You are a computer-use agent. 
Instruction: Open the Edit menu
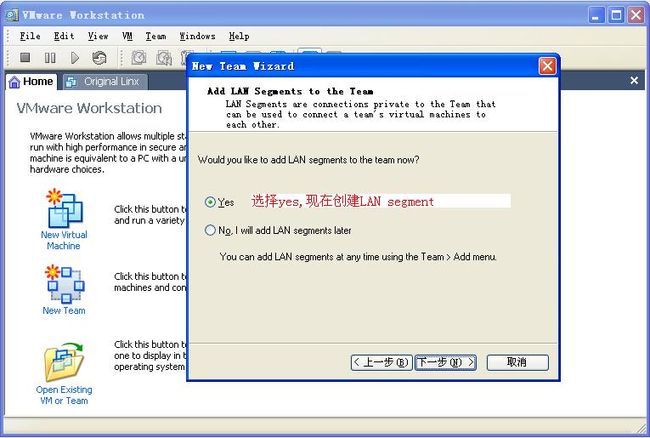(x=64, y=36)
